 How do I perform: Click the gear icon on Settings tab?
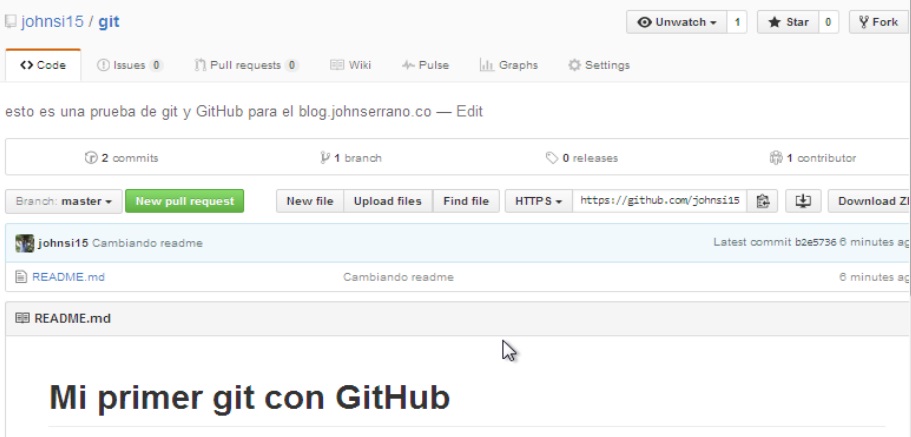(575, 65)
